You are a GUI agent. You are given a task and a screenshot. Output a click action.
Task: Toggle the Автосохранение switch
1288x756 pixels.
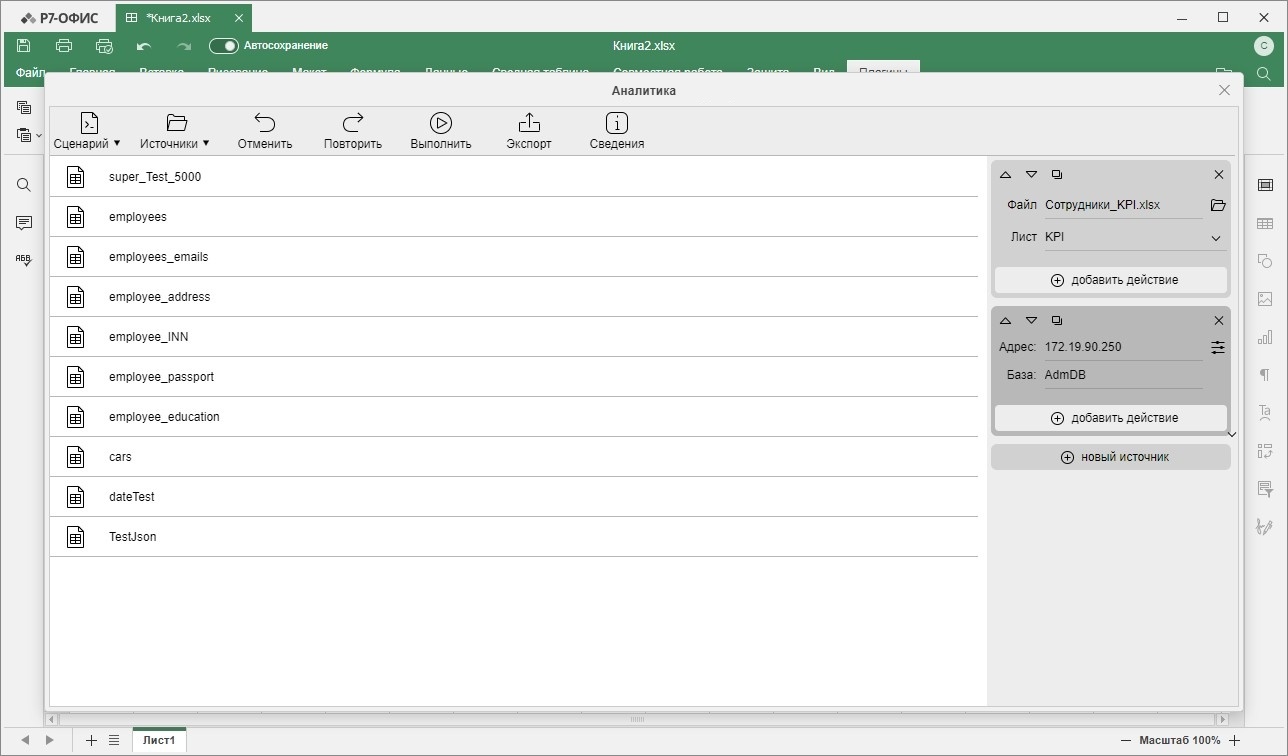coord(224,46)
